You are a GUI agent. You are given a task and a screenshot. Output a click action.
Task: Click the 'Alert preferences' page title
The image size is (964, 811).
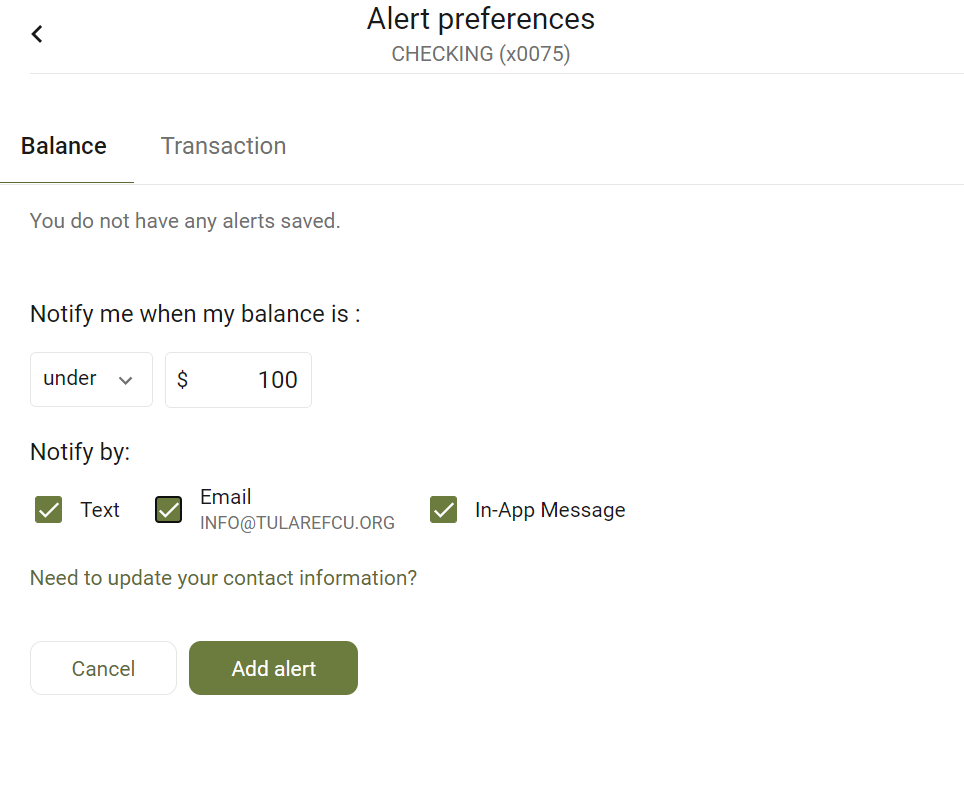click(x=481, y=19)
